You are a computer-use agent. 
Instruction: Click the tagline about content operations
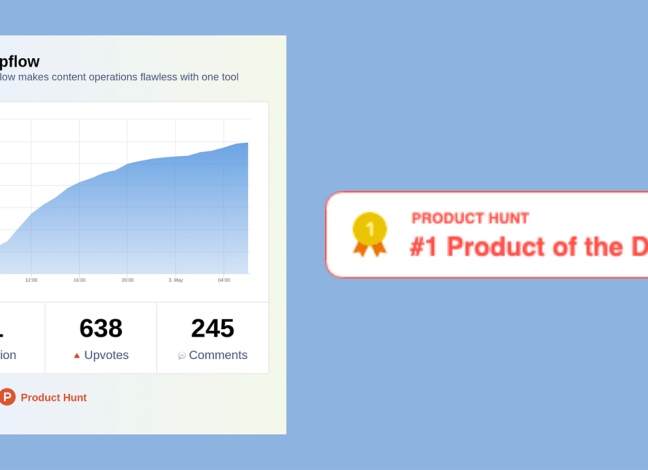click(119, 77)
